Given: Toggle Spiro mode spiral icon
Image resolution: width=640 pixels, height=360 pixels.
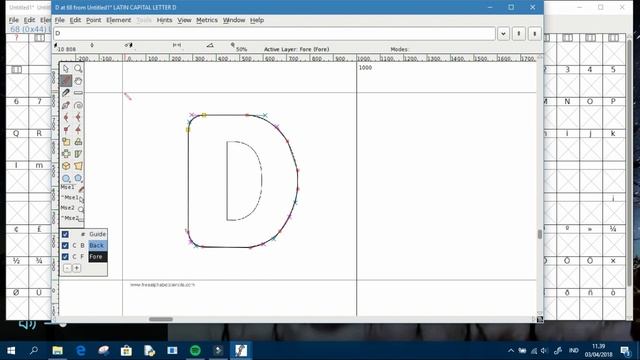Looking at the screenshot, I should click(x=78, y=105).
